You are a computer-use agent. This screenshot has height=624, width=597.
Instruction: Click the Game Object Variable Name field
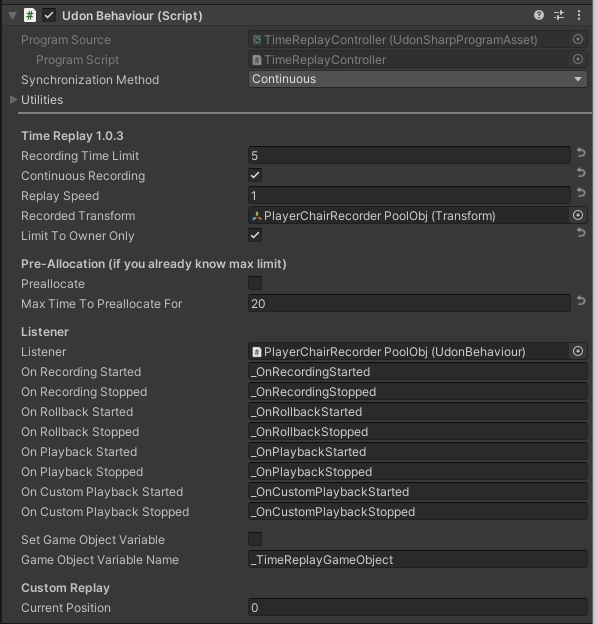point(418,560)
